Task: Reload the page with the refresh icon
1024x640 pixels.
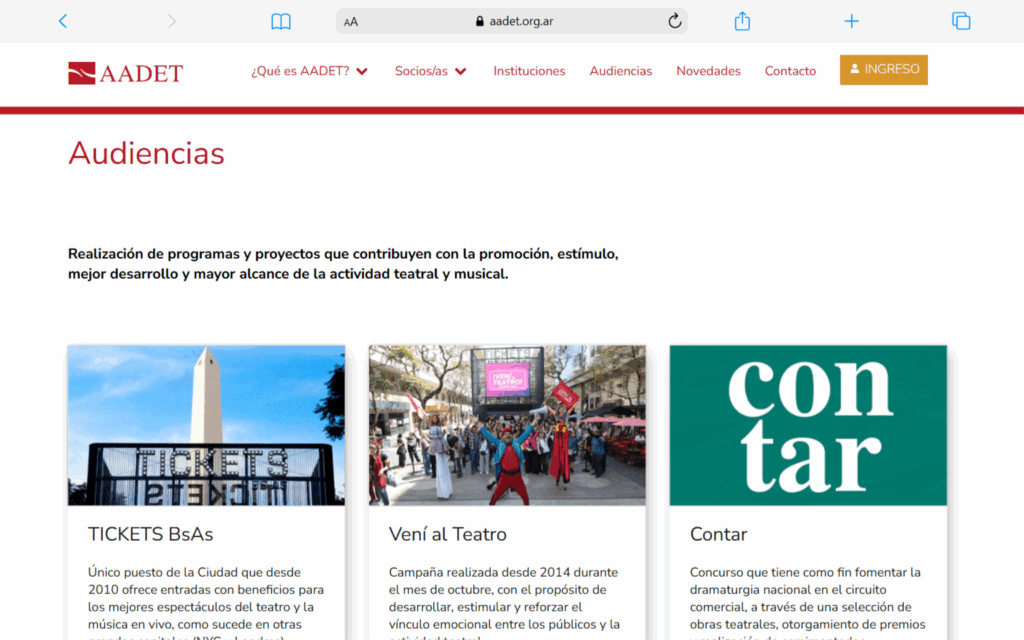Action: tap(674, 21)
